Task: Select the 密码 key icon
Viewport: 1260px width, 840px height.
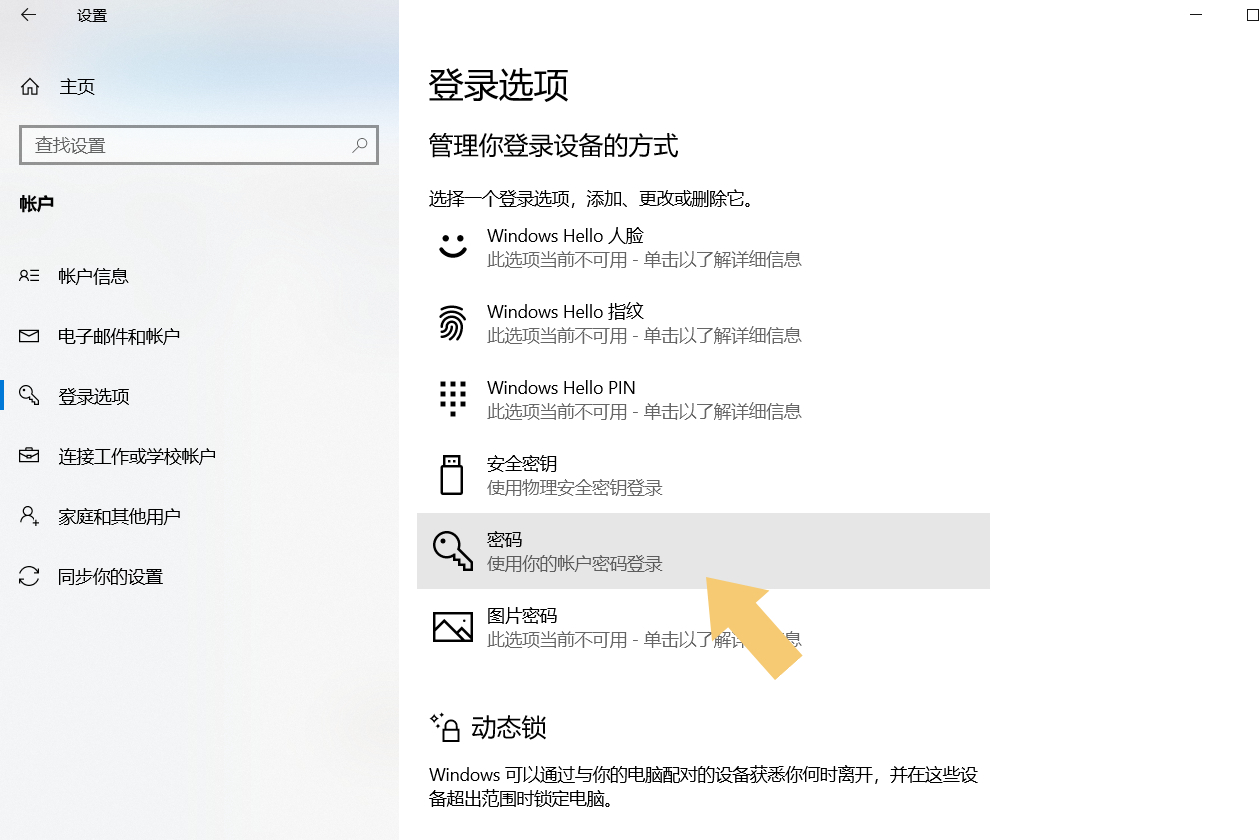Action: [x=452, y=550]
